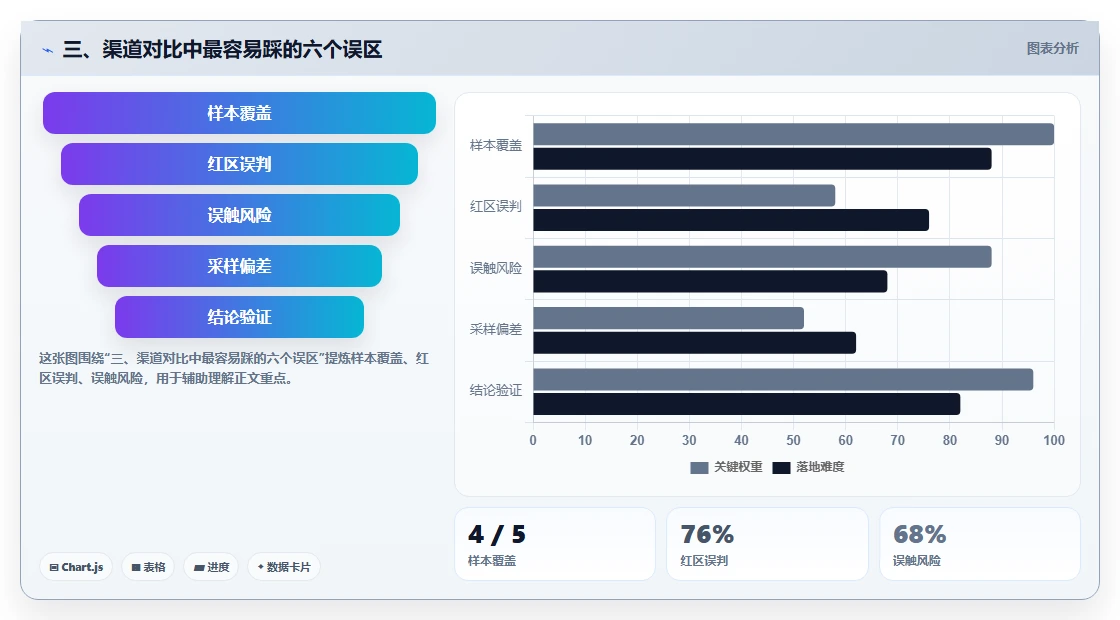Click the dark 误触风险 落地难度 chart bar
Screen dimensions: 1120x620
(x=710, y=281)
